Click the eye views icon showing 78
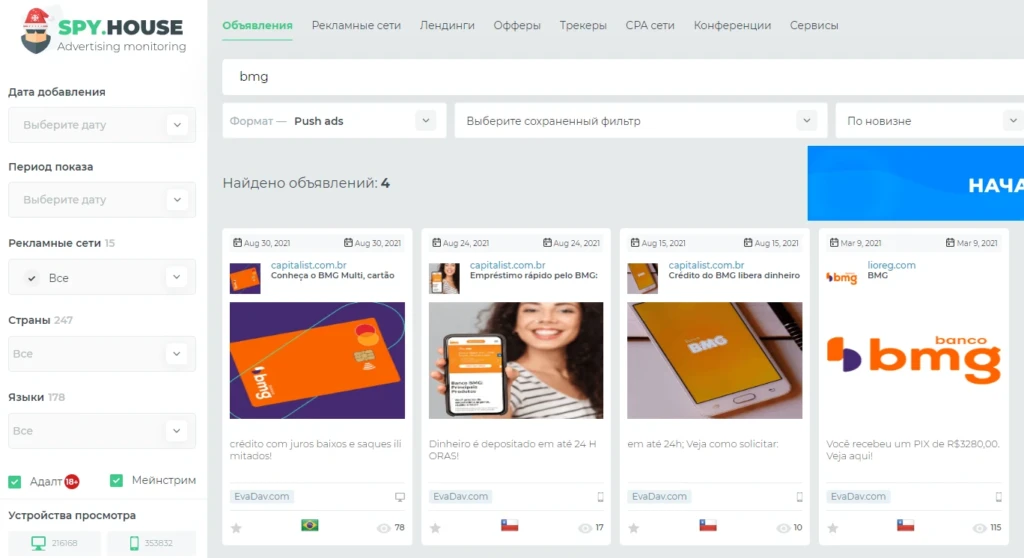This screenshot has width=1024, height=558. 383,528
